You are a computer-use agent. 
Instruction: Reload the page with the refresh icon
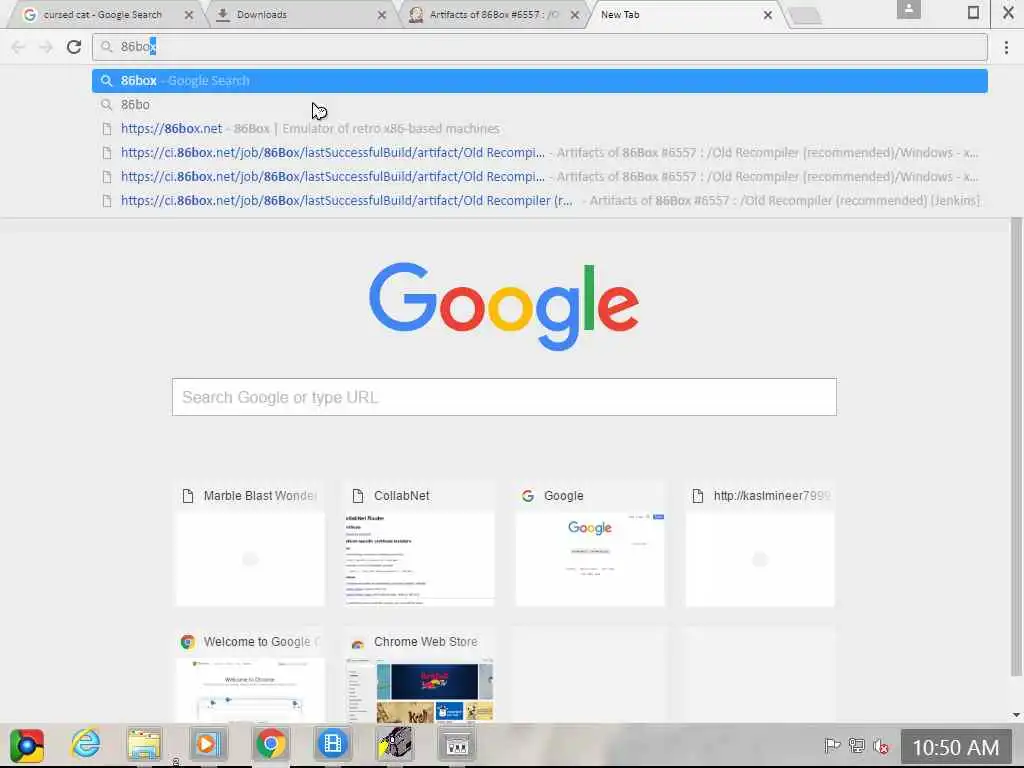pyautogui.click(x=74, y=46)
